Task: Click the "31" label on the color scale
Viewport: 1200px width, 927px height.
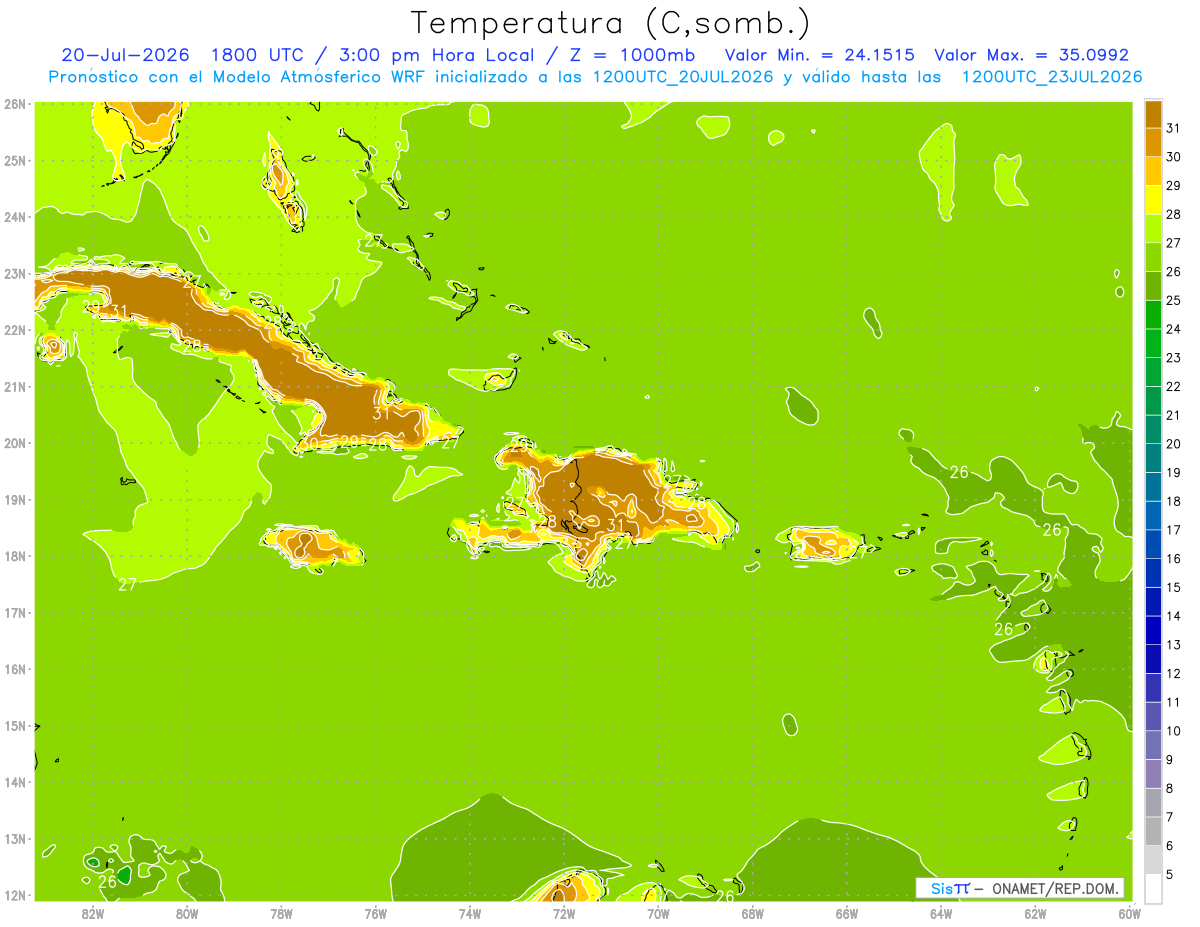Action: tap(1173, 128)
